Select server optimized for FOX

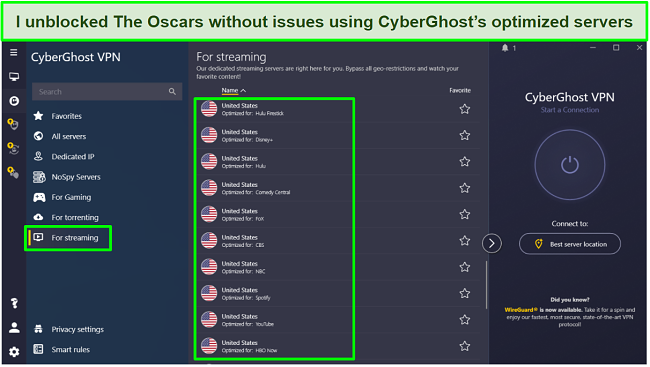(x=338, y=214)
